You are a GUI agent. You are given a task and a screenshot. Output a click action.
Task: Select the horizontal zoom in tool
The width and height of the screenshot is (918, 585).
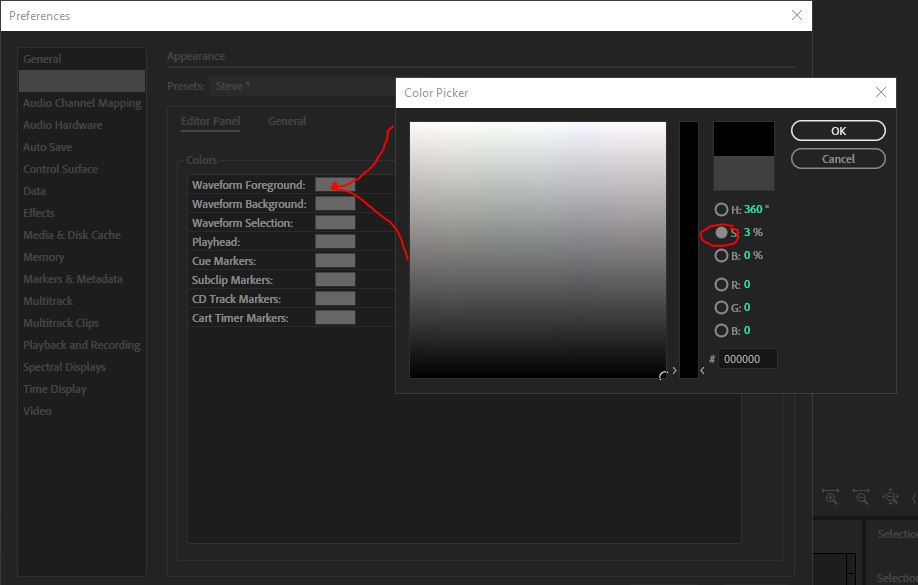[x=830, y=497]
